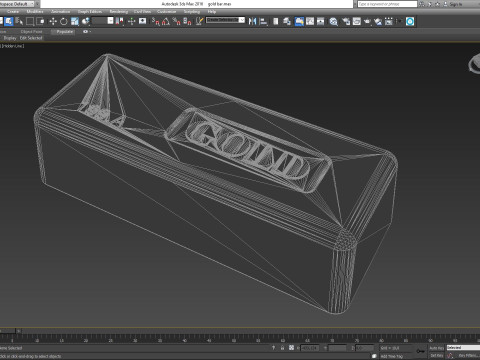
Task: Open Autodesk A360 gallery icon
Action: tap(389, 21)
